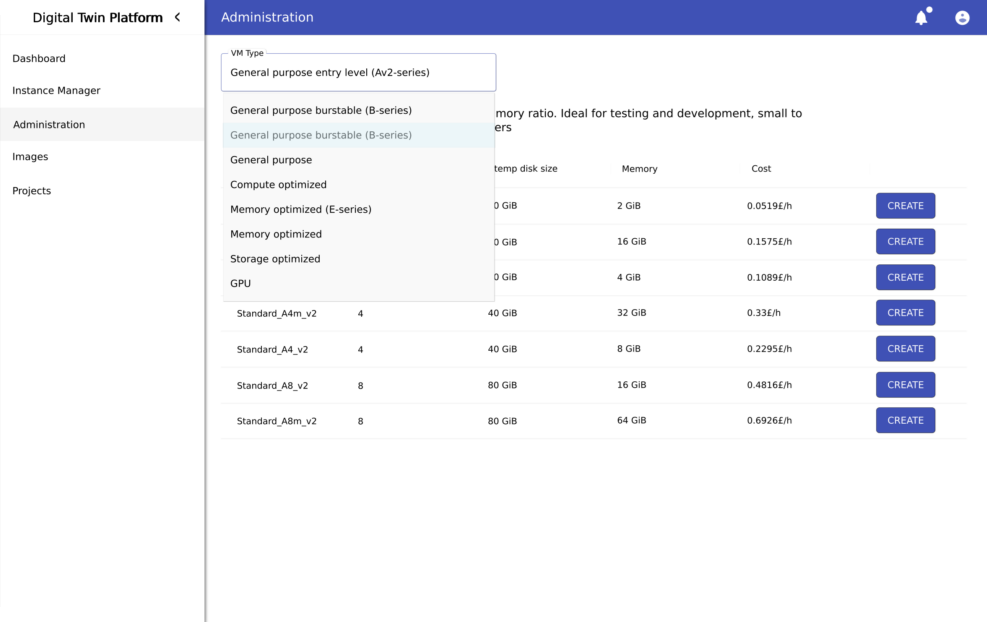Navigate to Projects in the sidebar
Screen dimensions: 987x622
point(32,191)
